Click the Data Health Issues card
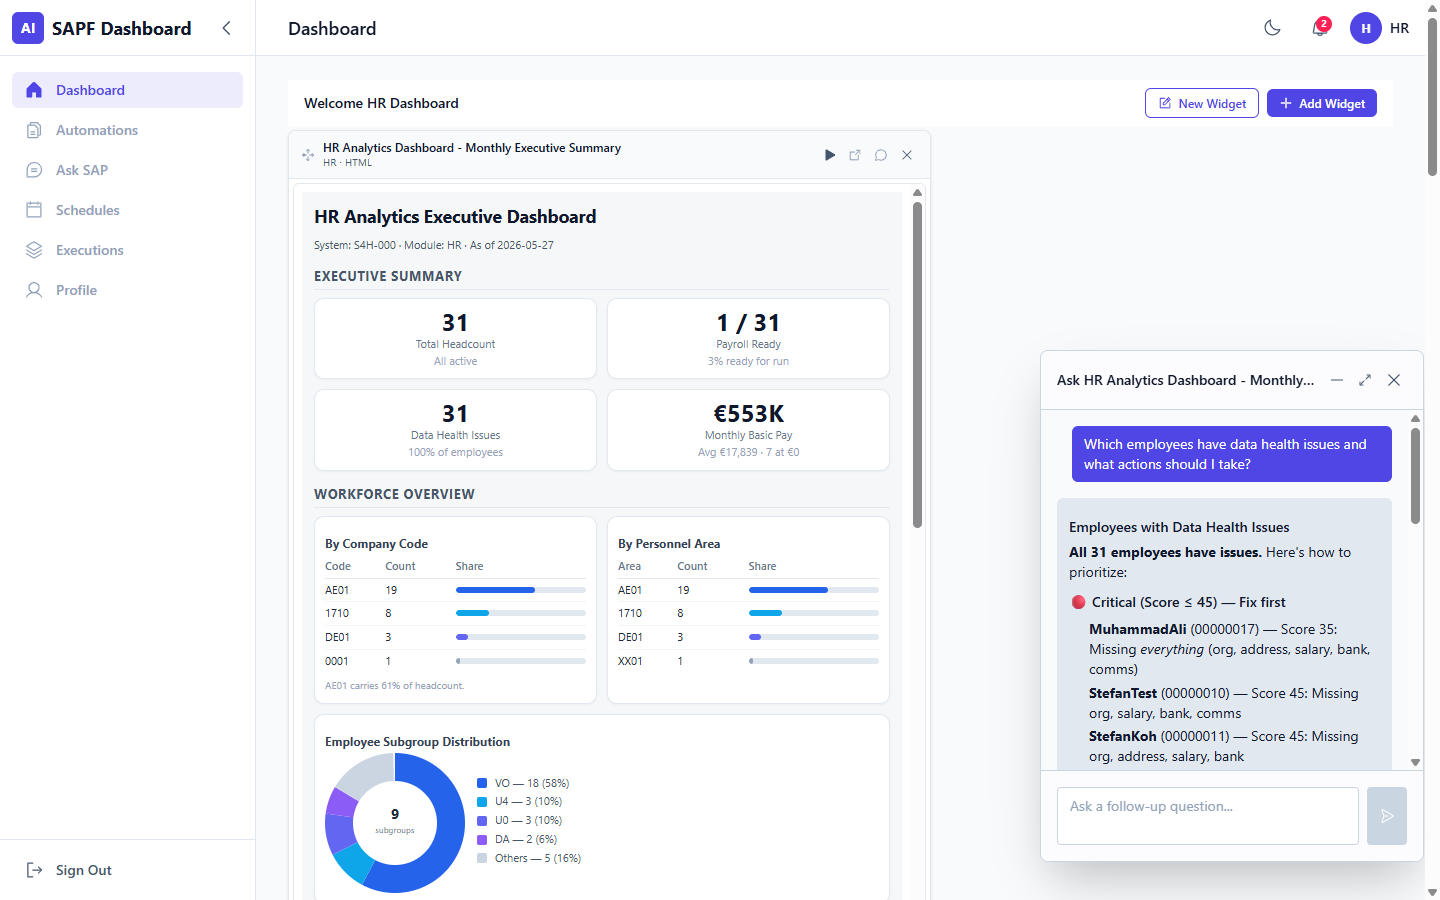 click(x=455, y=430)
